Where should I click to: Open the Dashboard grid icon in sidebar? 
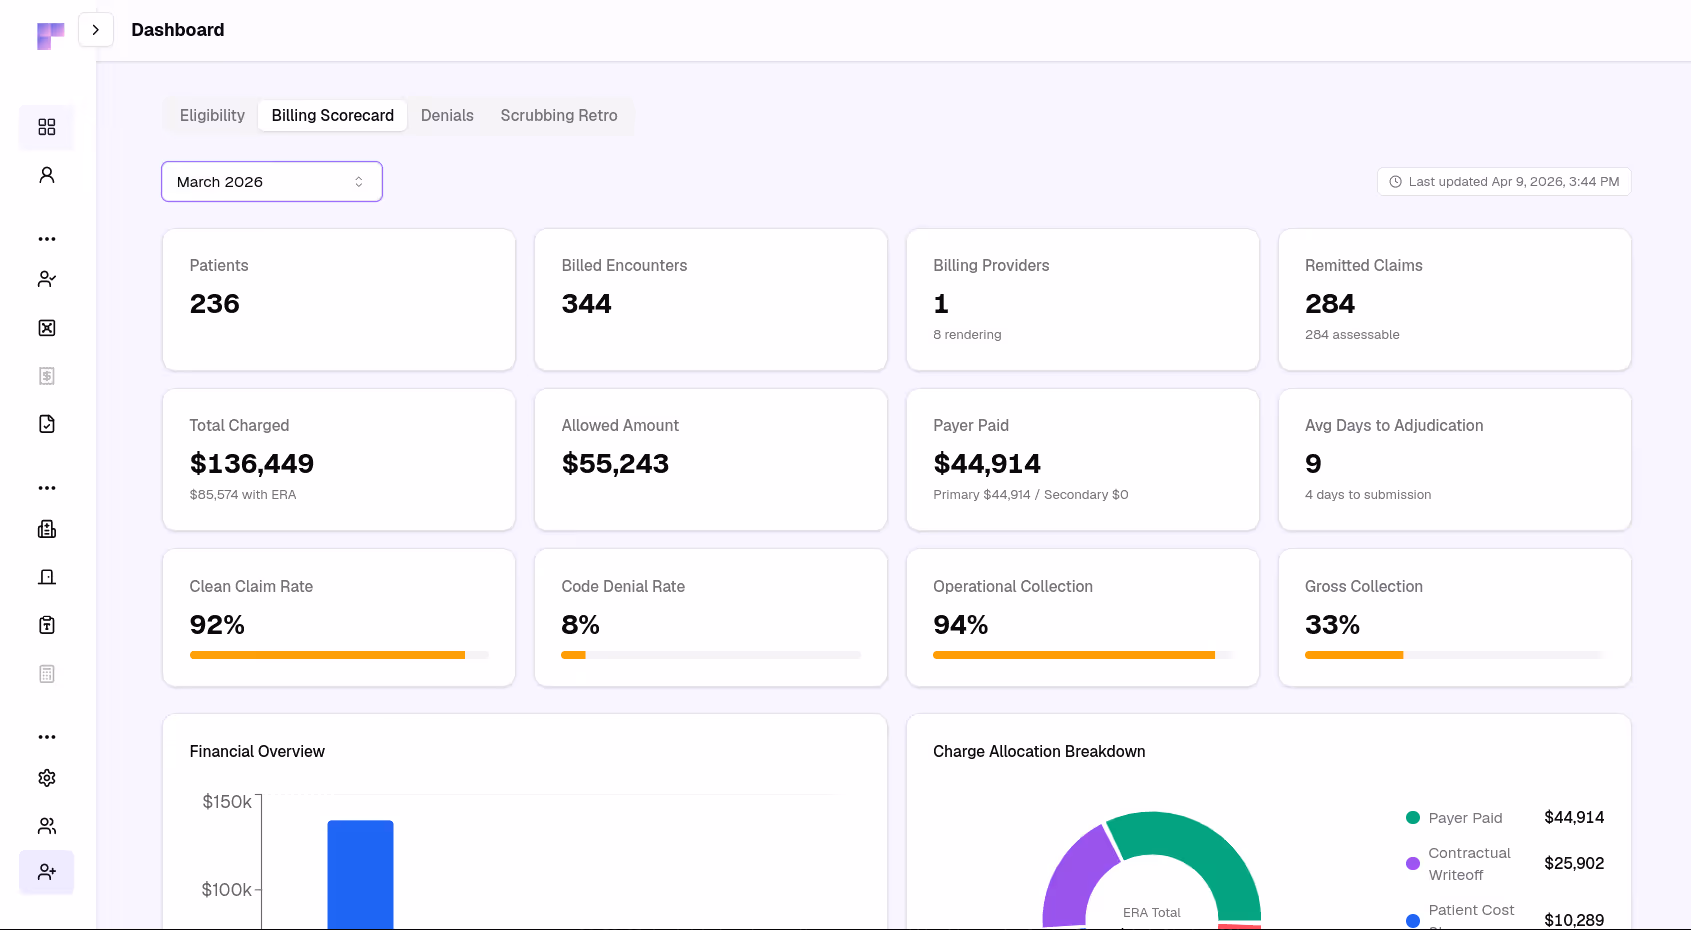(x=46, y=128)
